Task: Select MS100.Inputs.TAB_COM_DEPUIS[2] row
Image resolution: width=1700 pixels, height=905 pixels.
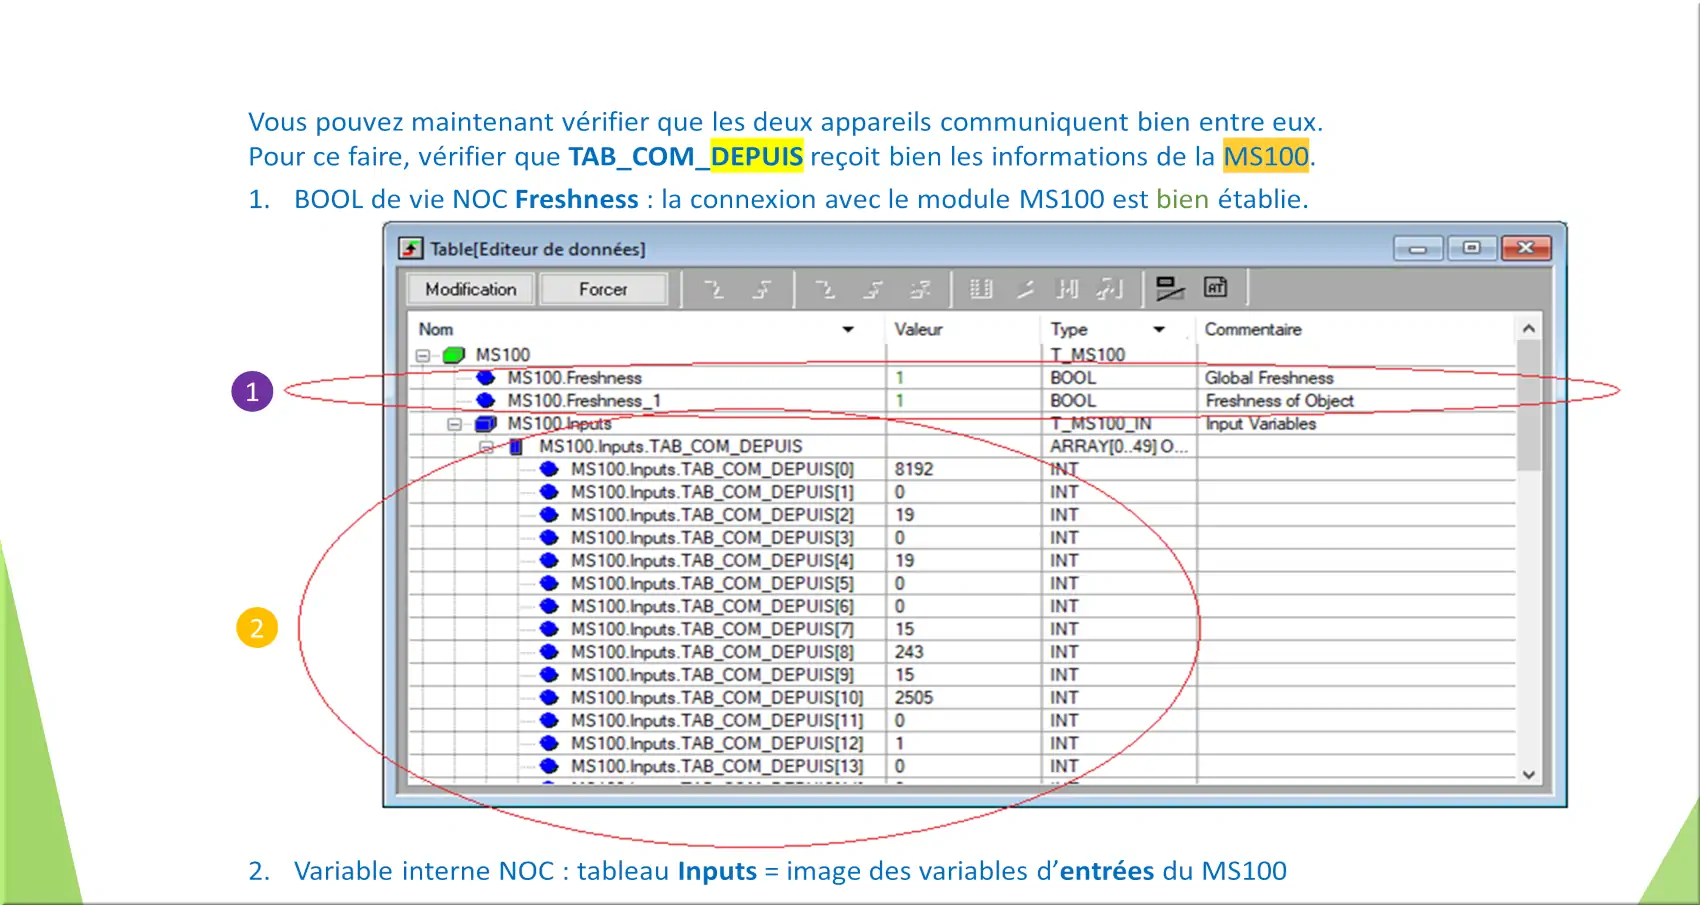Action: click(962, 515)
